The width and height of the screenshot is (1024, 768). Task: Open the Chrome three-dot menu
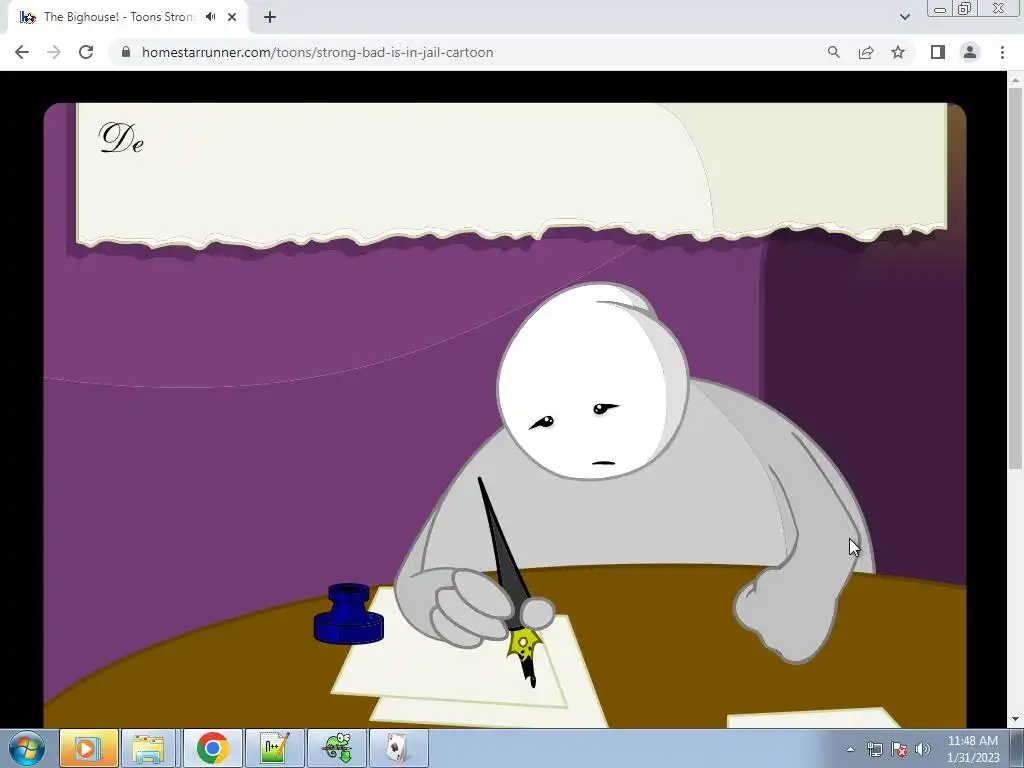tap(1002, 52)
